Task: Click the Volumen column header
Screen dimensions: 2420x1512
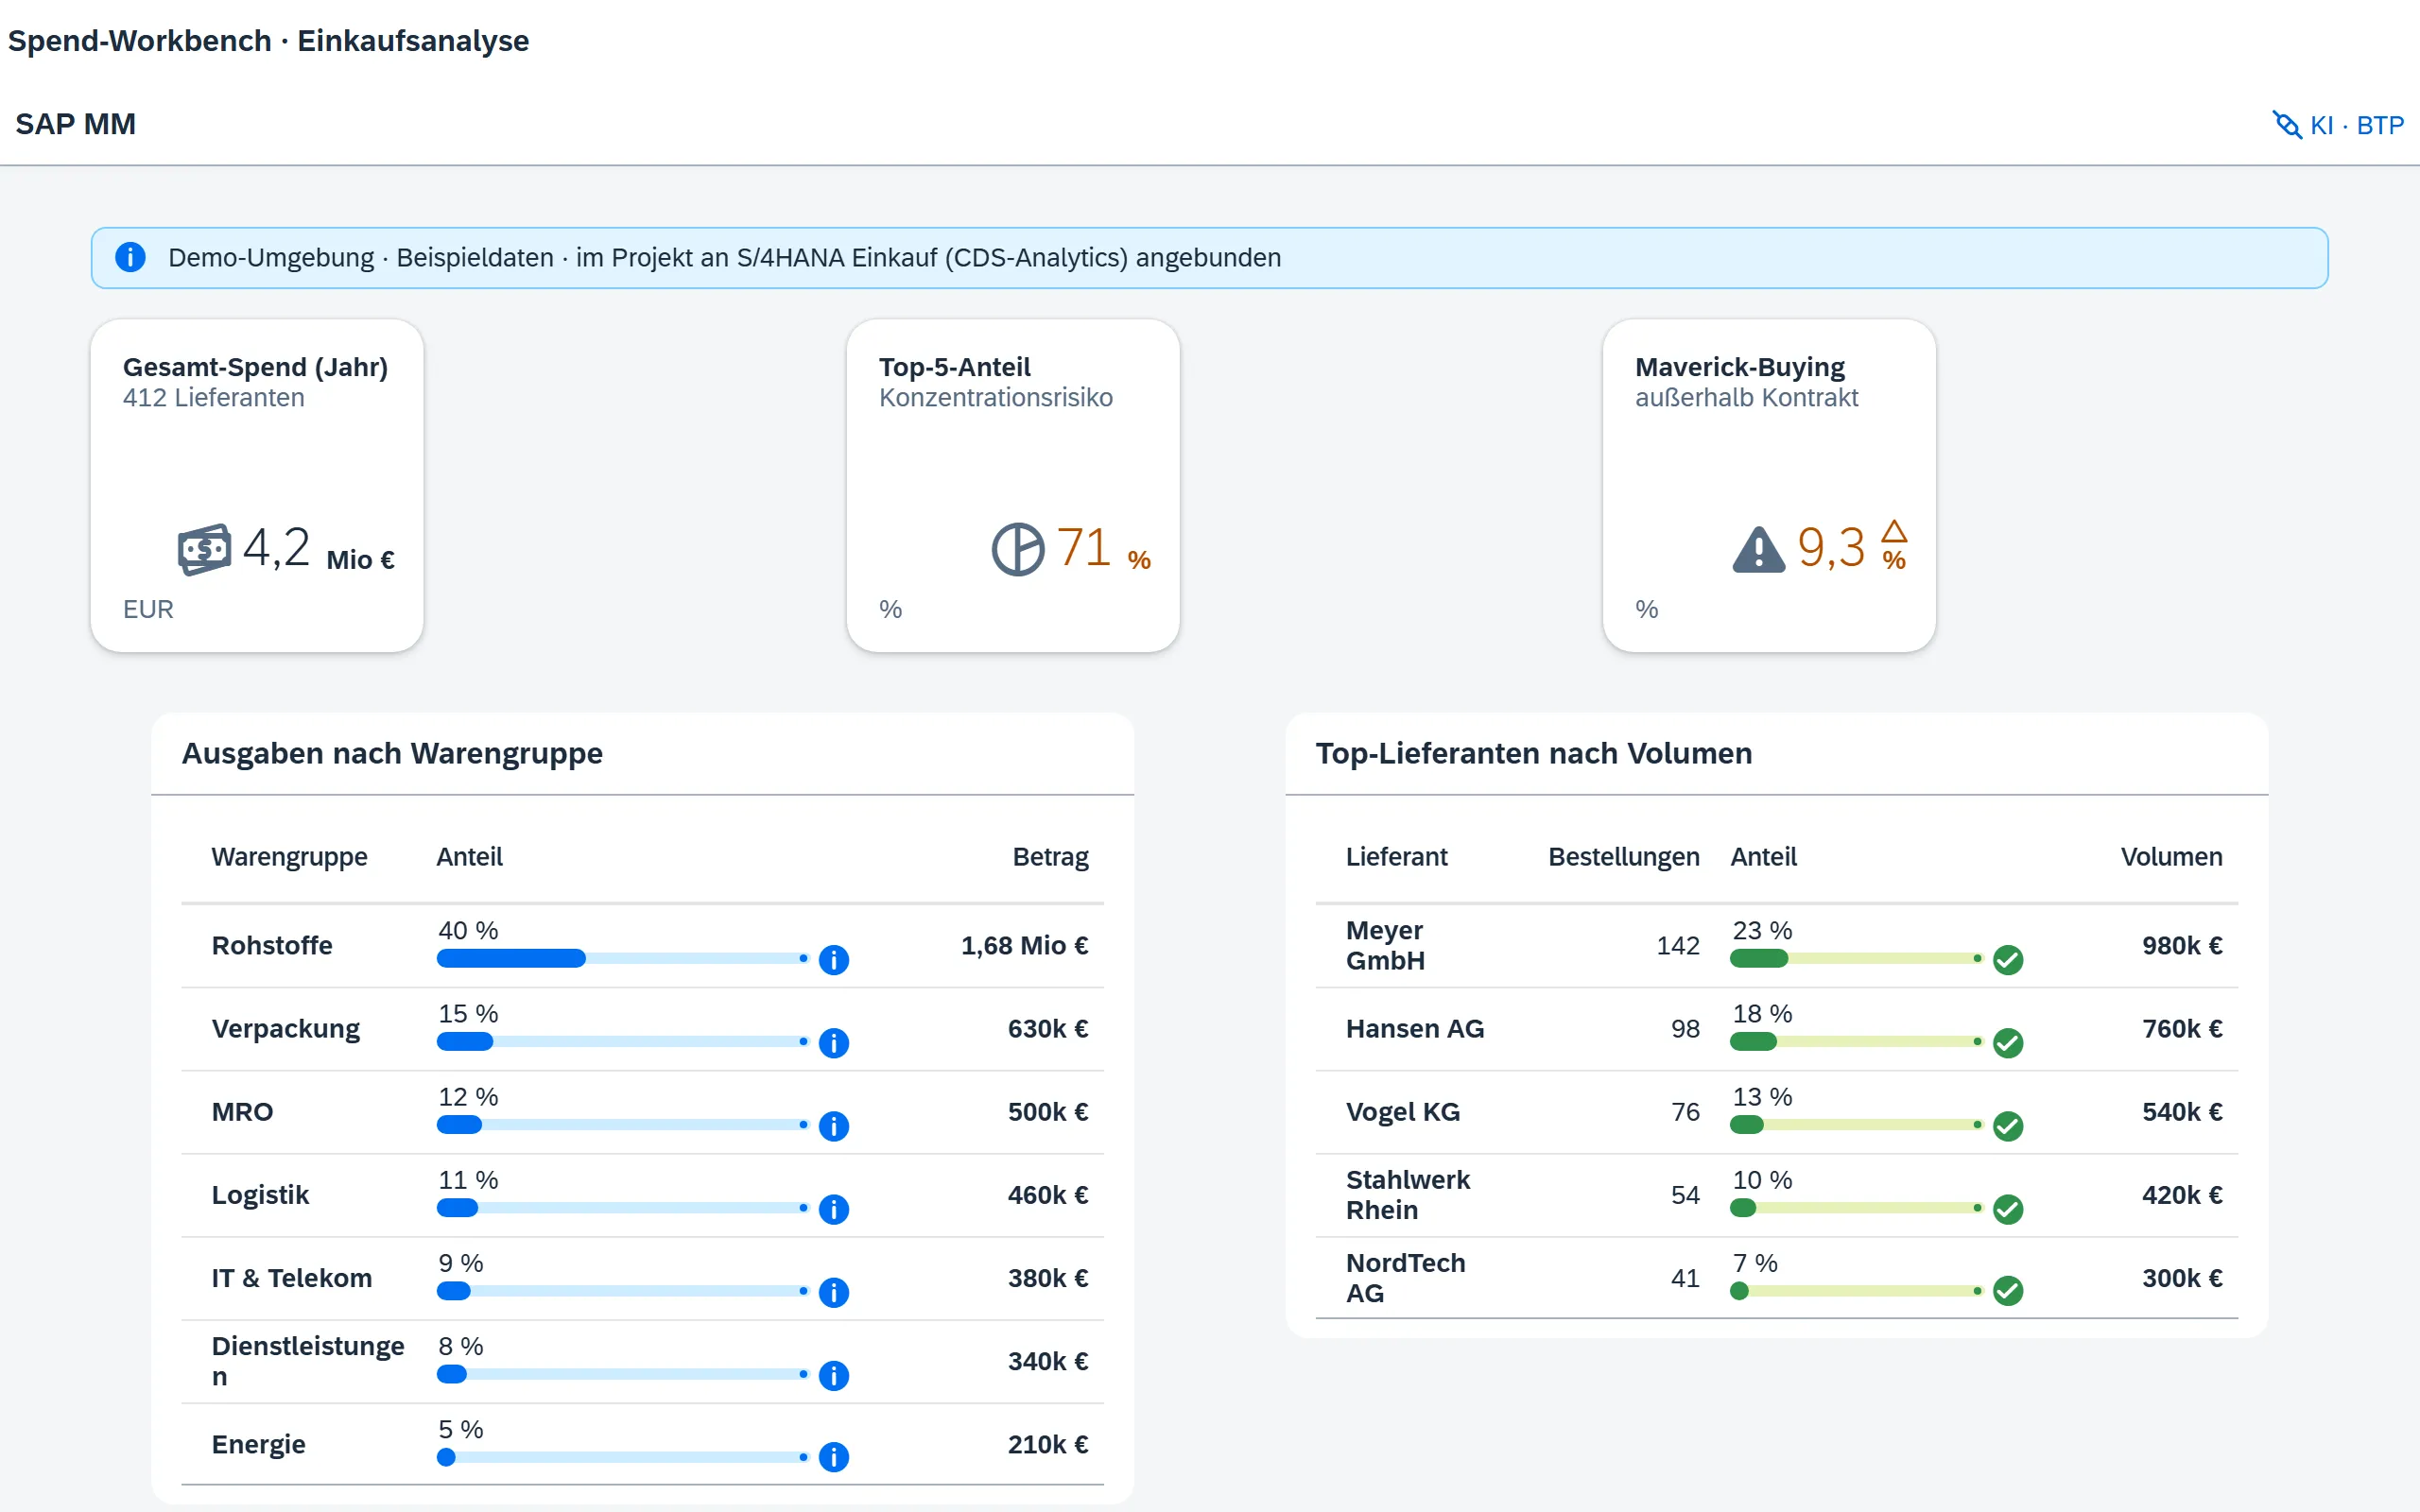Action: click(x=2171, y=857)
